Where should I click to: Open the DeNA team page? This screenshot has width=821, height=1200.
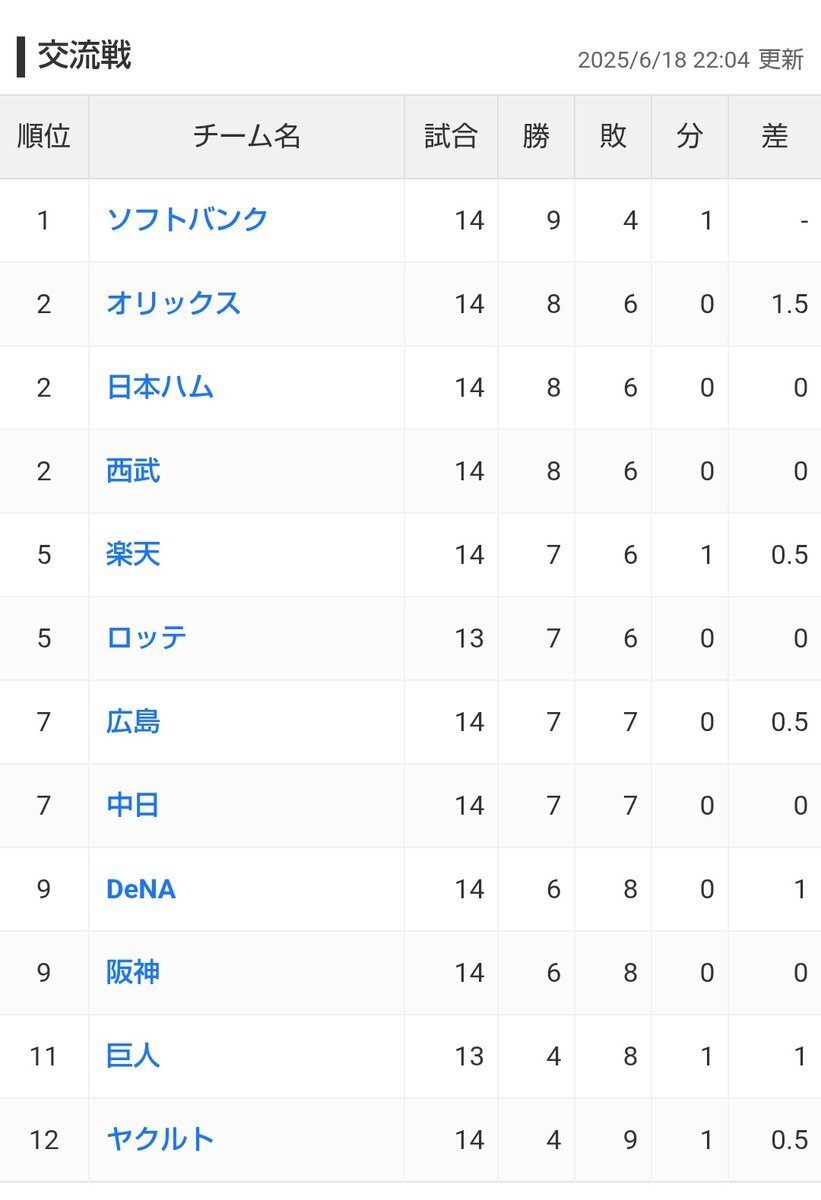tap(141, 889)
